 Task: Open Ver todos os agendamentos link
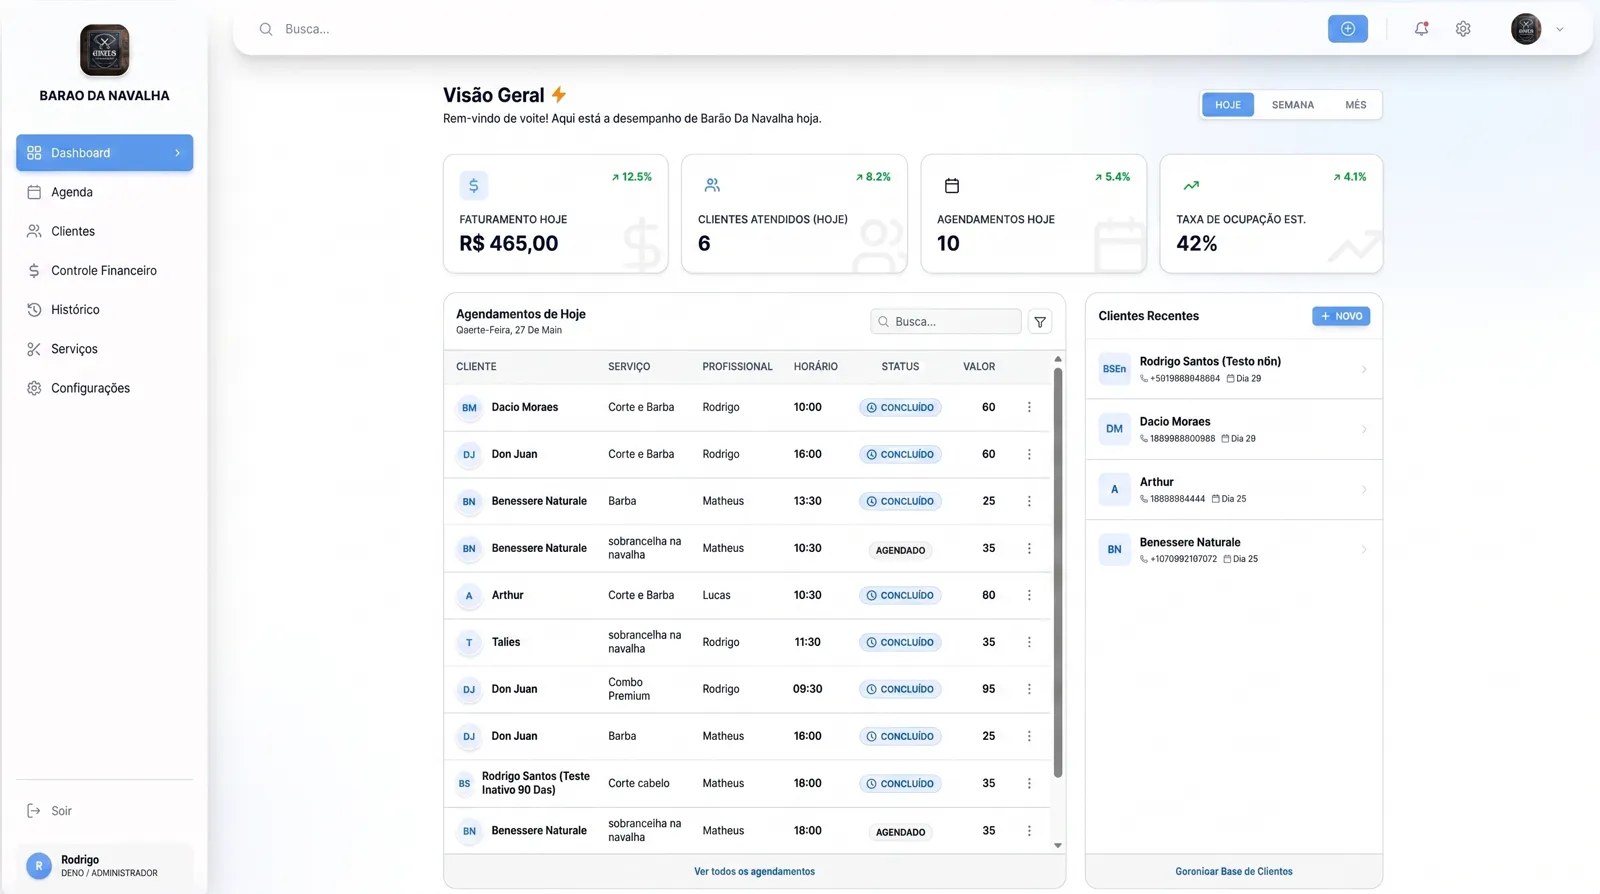[754, 872]
